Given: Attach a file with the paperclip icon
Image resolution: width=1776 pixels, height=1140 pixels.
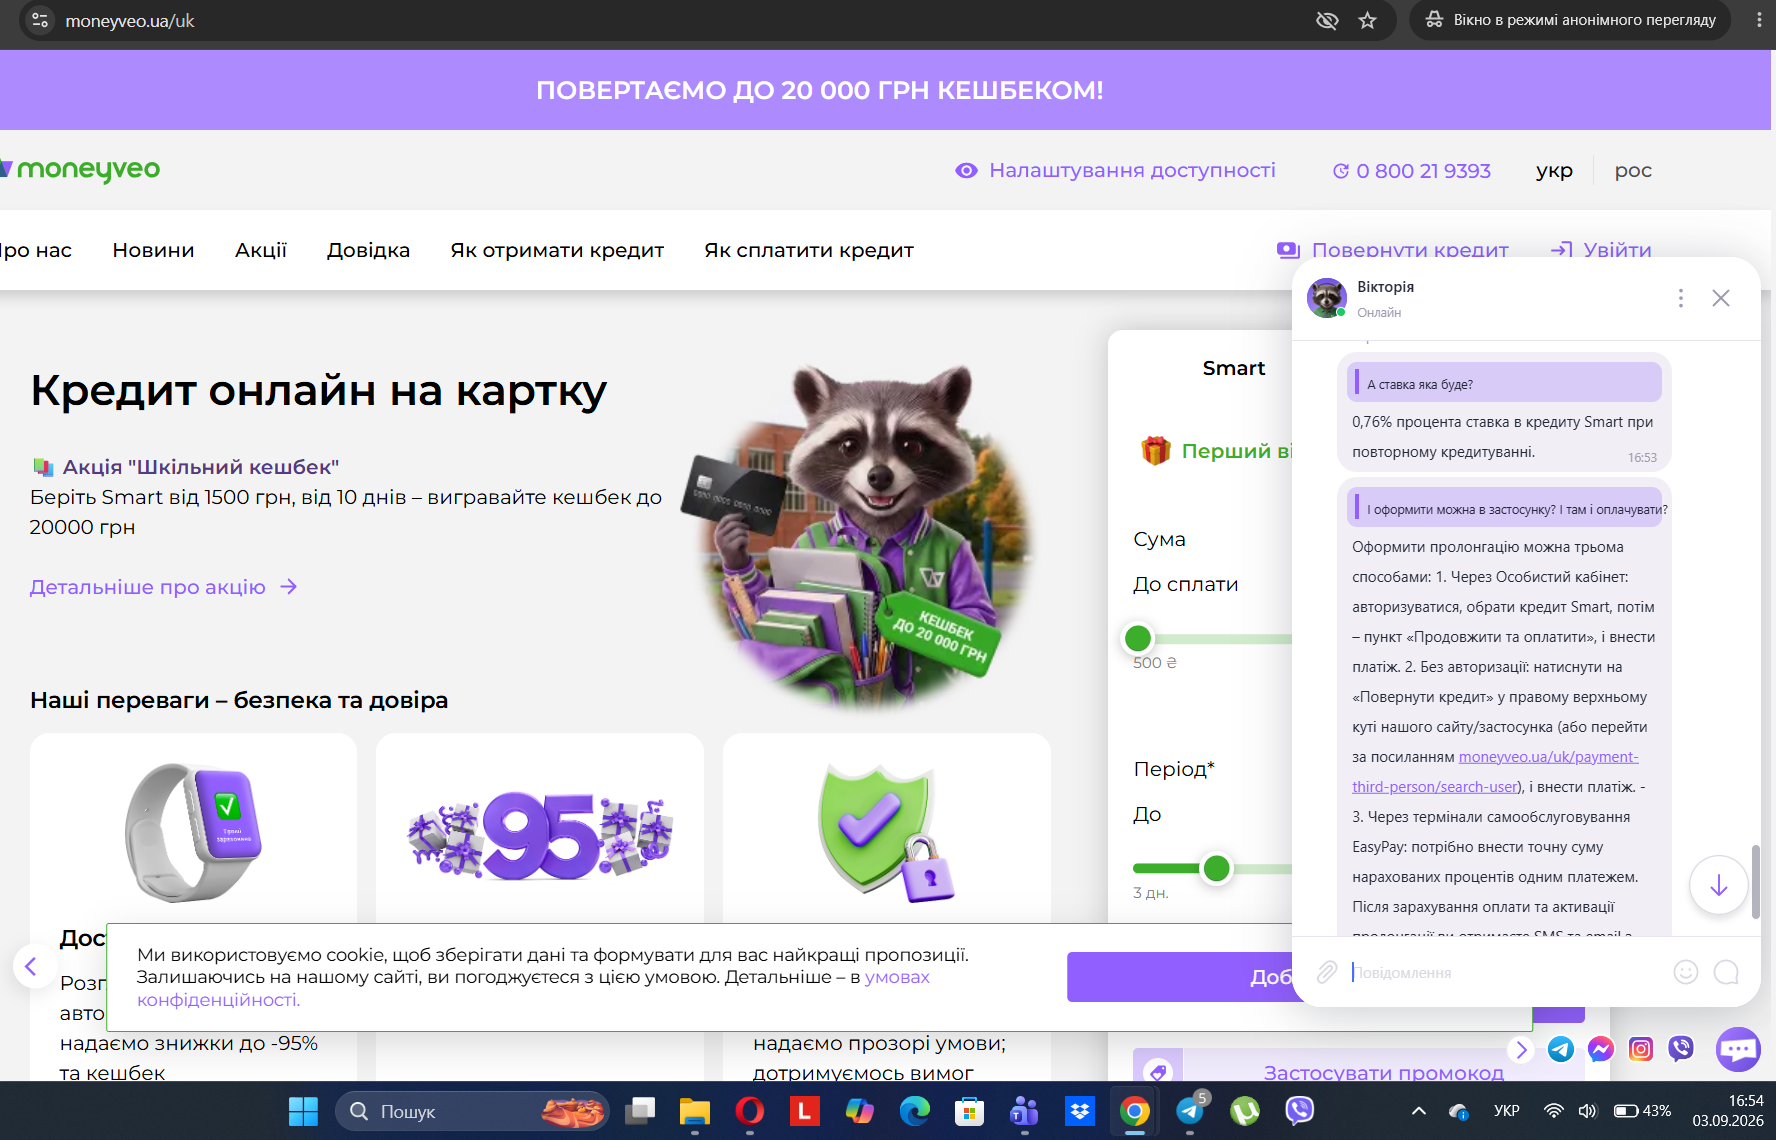Looking at the screenshot, I should [1326, 972].
